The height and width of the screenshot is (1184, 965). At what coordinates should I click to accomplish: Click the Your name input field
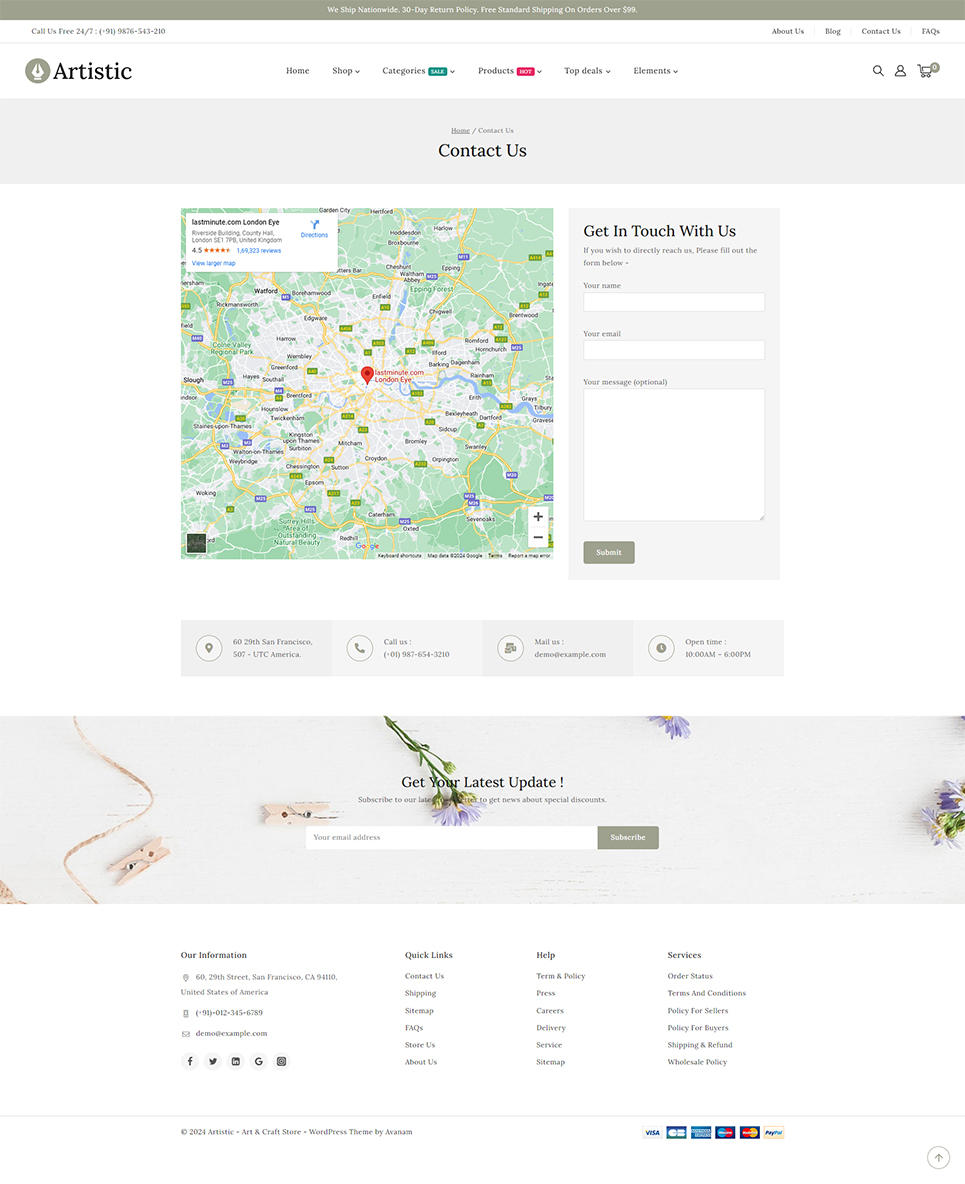pos(673,302)
